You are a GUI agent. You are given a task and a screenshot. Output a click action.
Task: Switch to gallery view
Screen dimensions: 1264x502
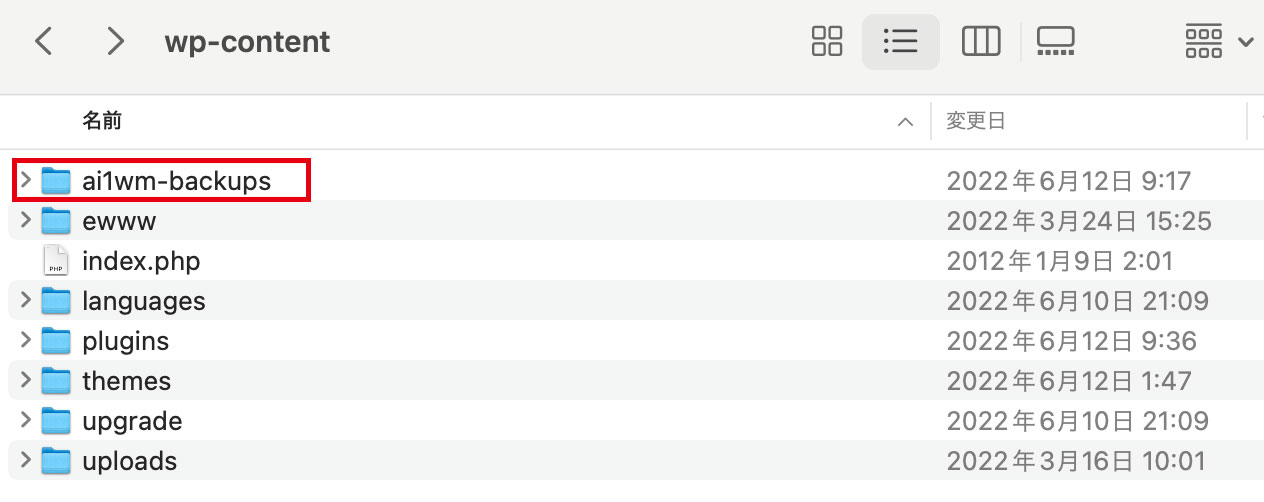(x=1055, y=41)
